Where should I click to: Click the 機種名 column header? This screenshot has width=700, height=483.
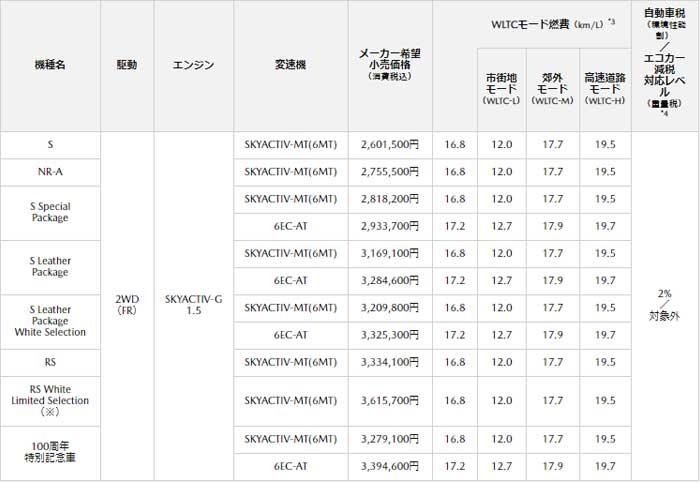50,65
